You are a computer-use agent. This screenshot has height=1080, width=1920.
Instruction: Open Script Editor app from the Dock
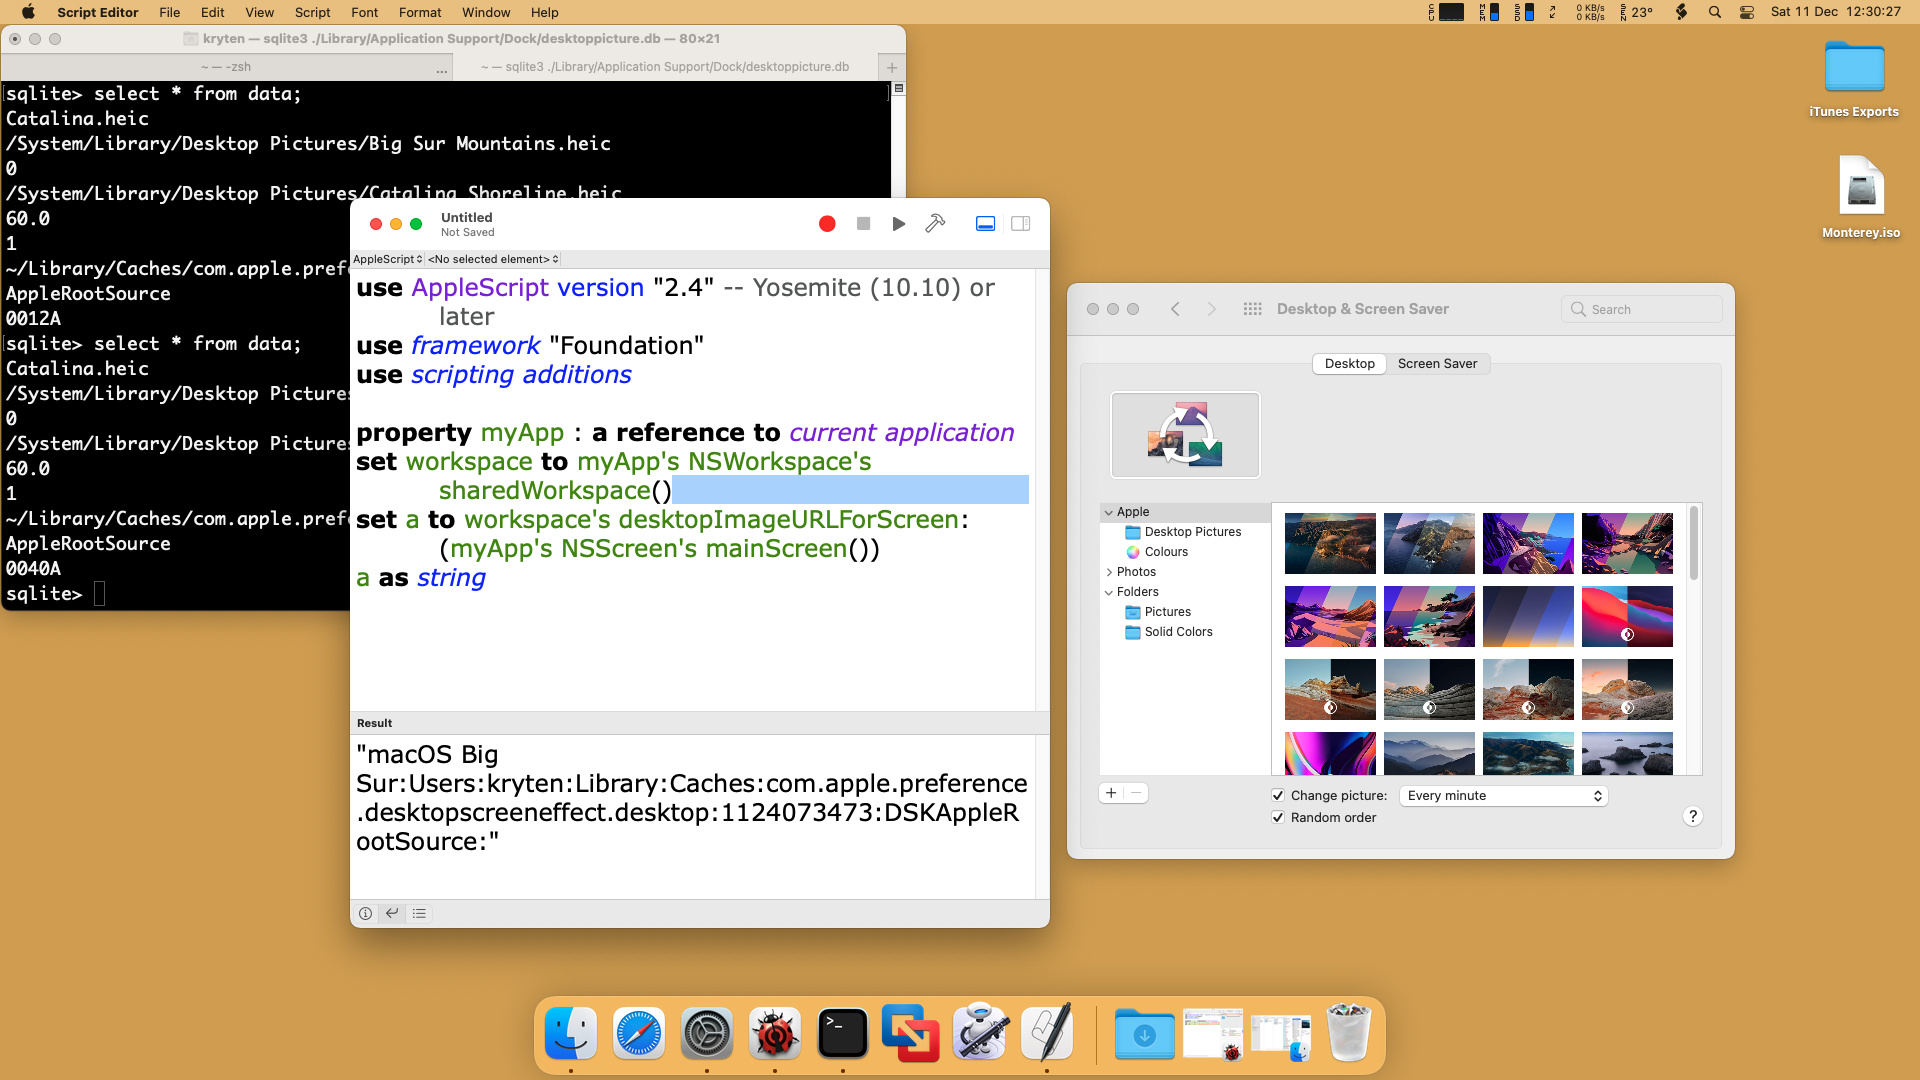(x=1048, y=1033)
